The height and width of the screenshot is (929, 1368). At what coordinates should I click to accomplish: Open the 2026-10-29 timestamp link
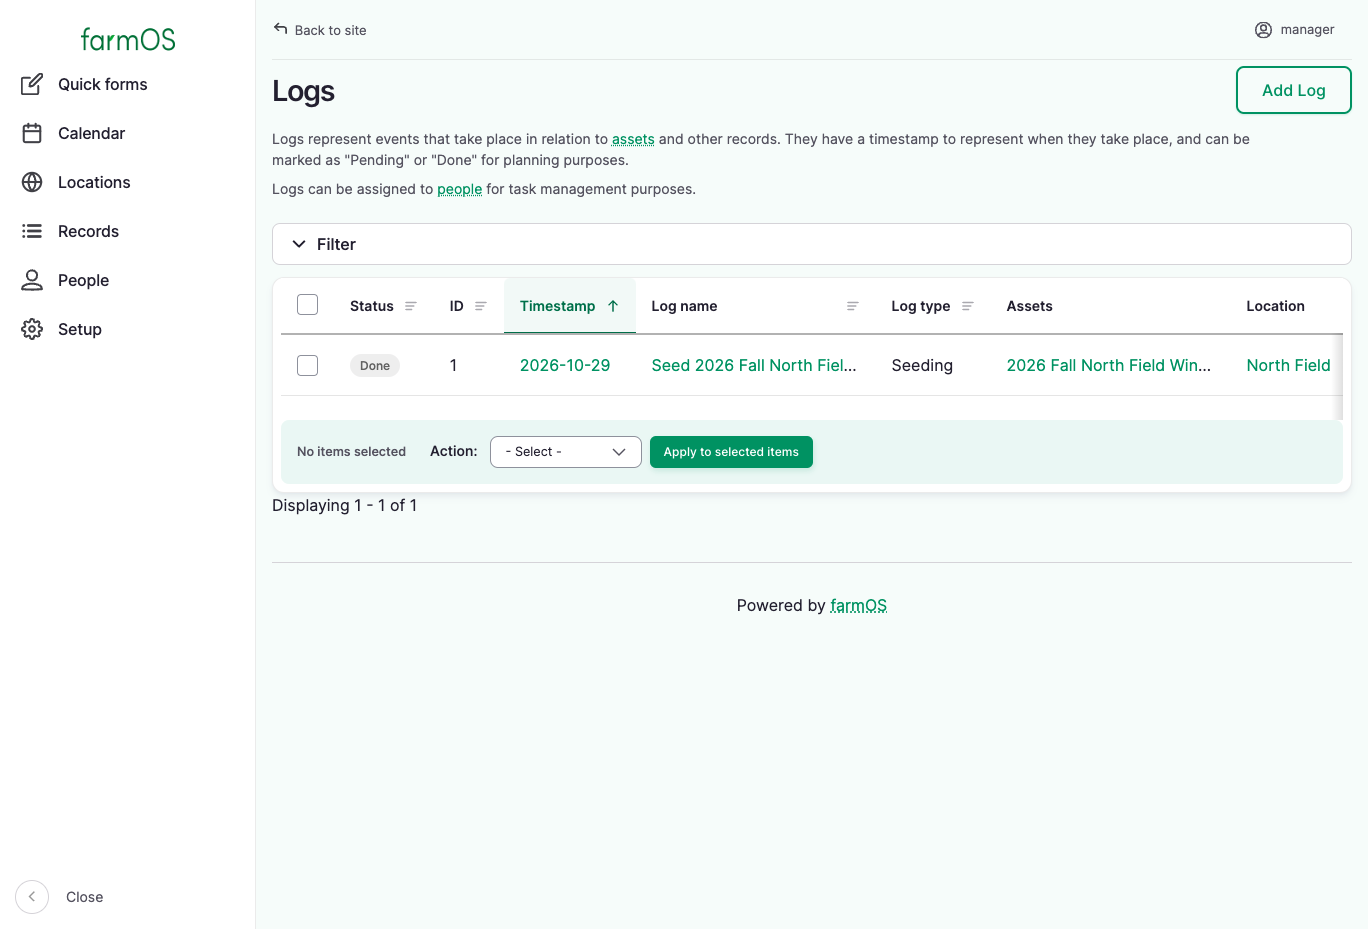[x=565, y=365]
